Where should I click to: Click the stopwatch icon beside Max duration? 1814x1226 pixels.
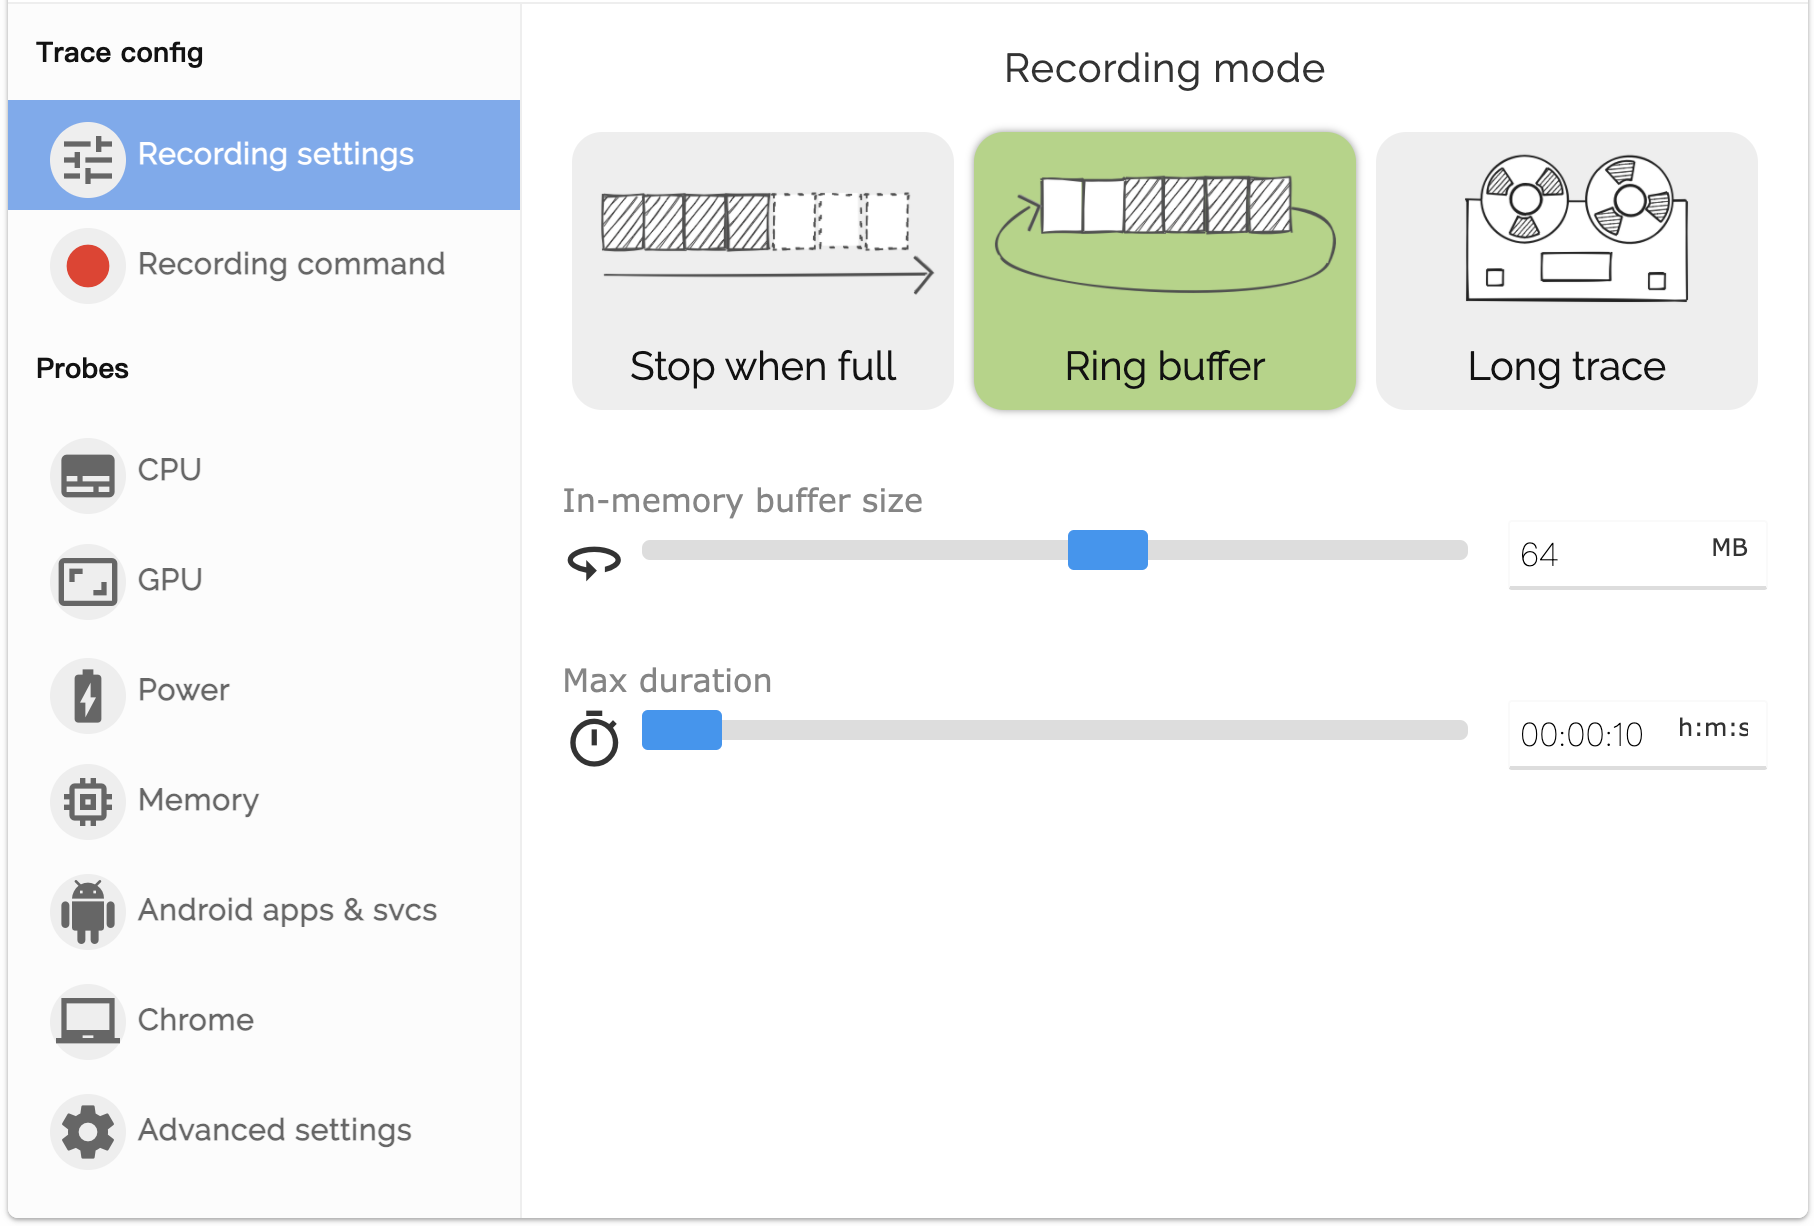pos(594,739)
